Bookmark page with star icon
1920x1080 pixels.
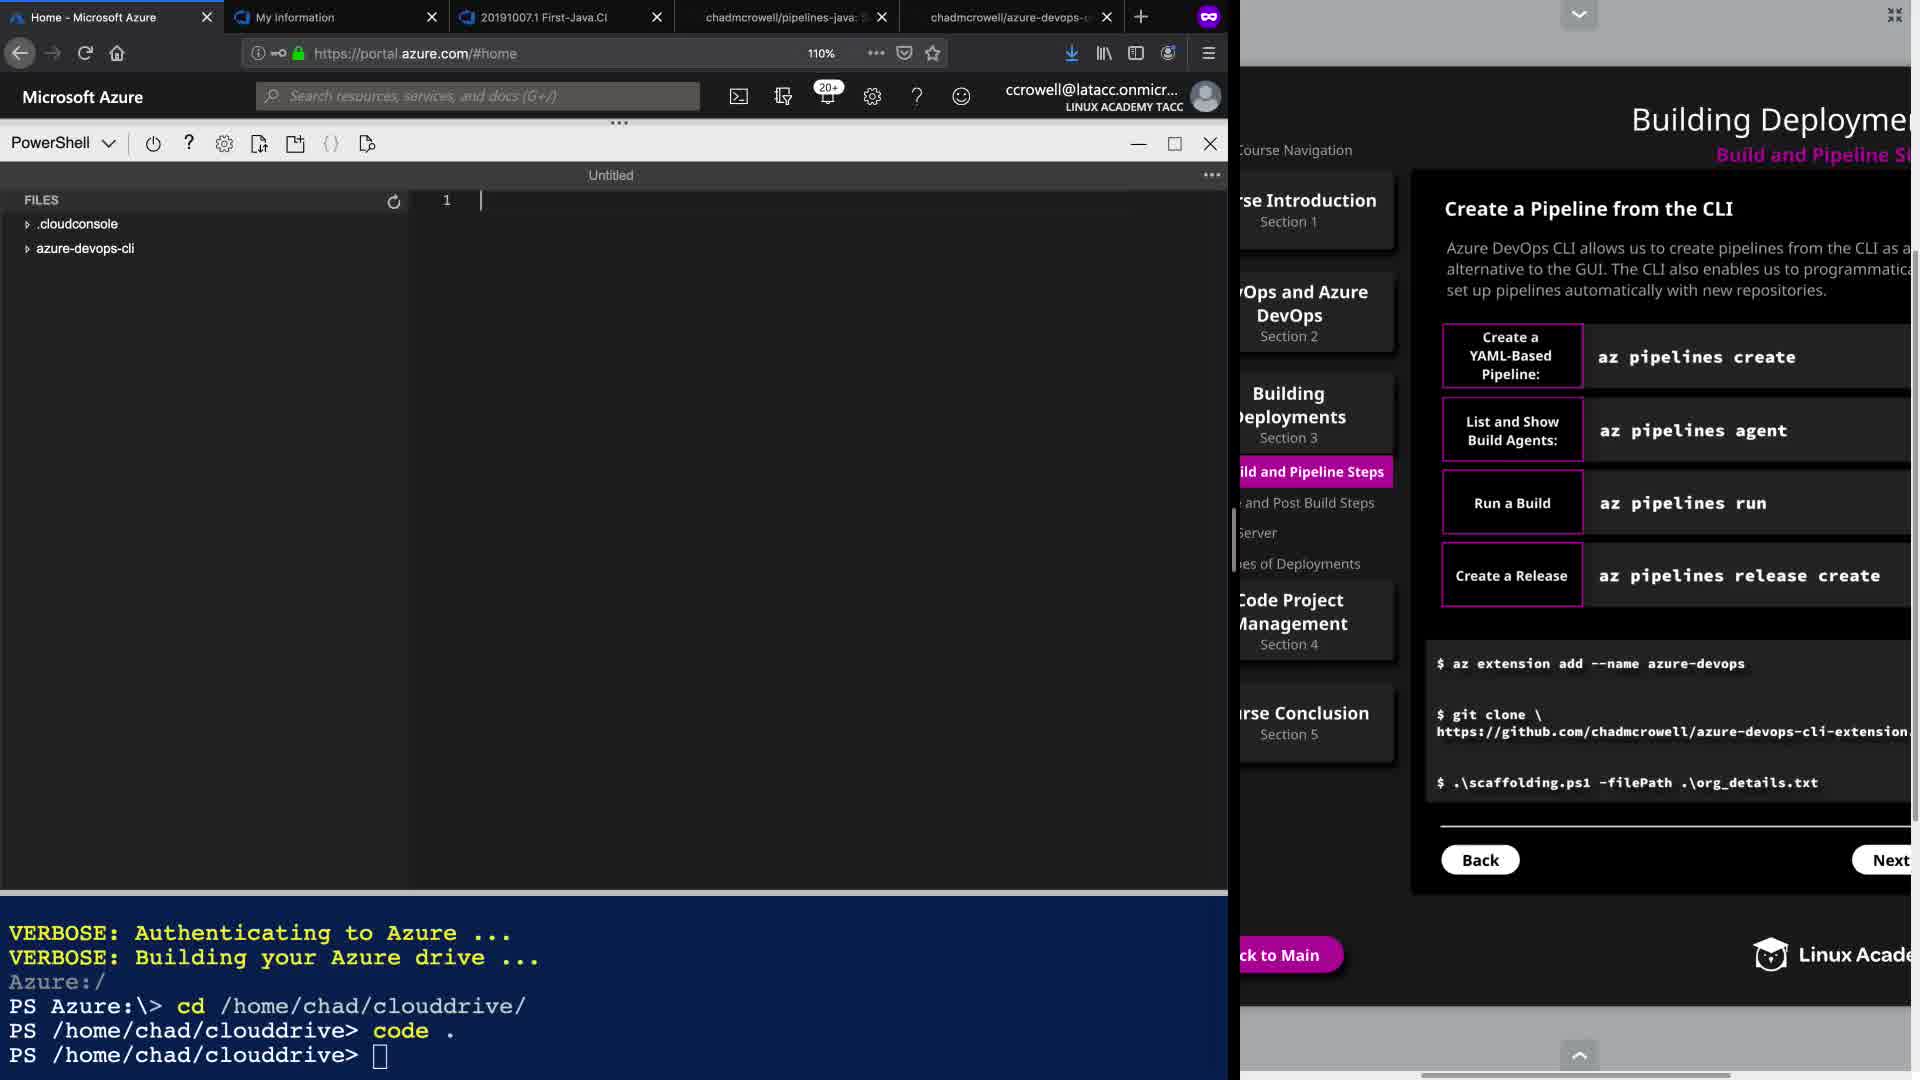pos(933,53)
